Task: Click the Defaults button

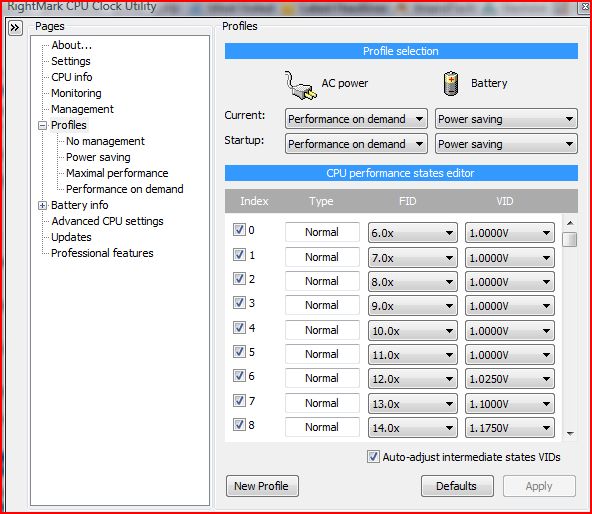Action: 457,486
